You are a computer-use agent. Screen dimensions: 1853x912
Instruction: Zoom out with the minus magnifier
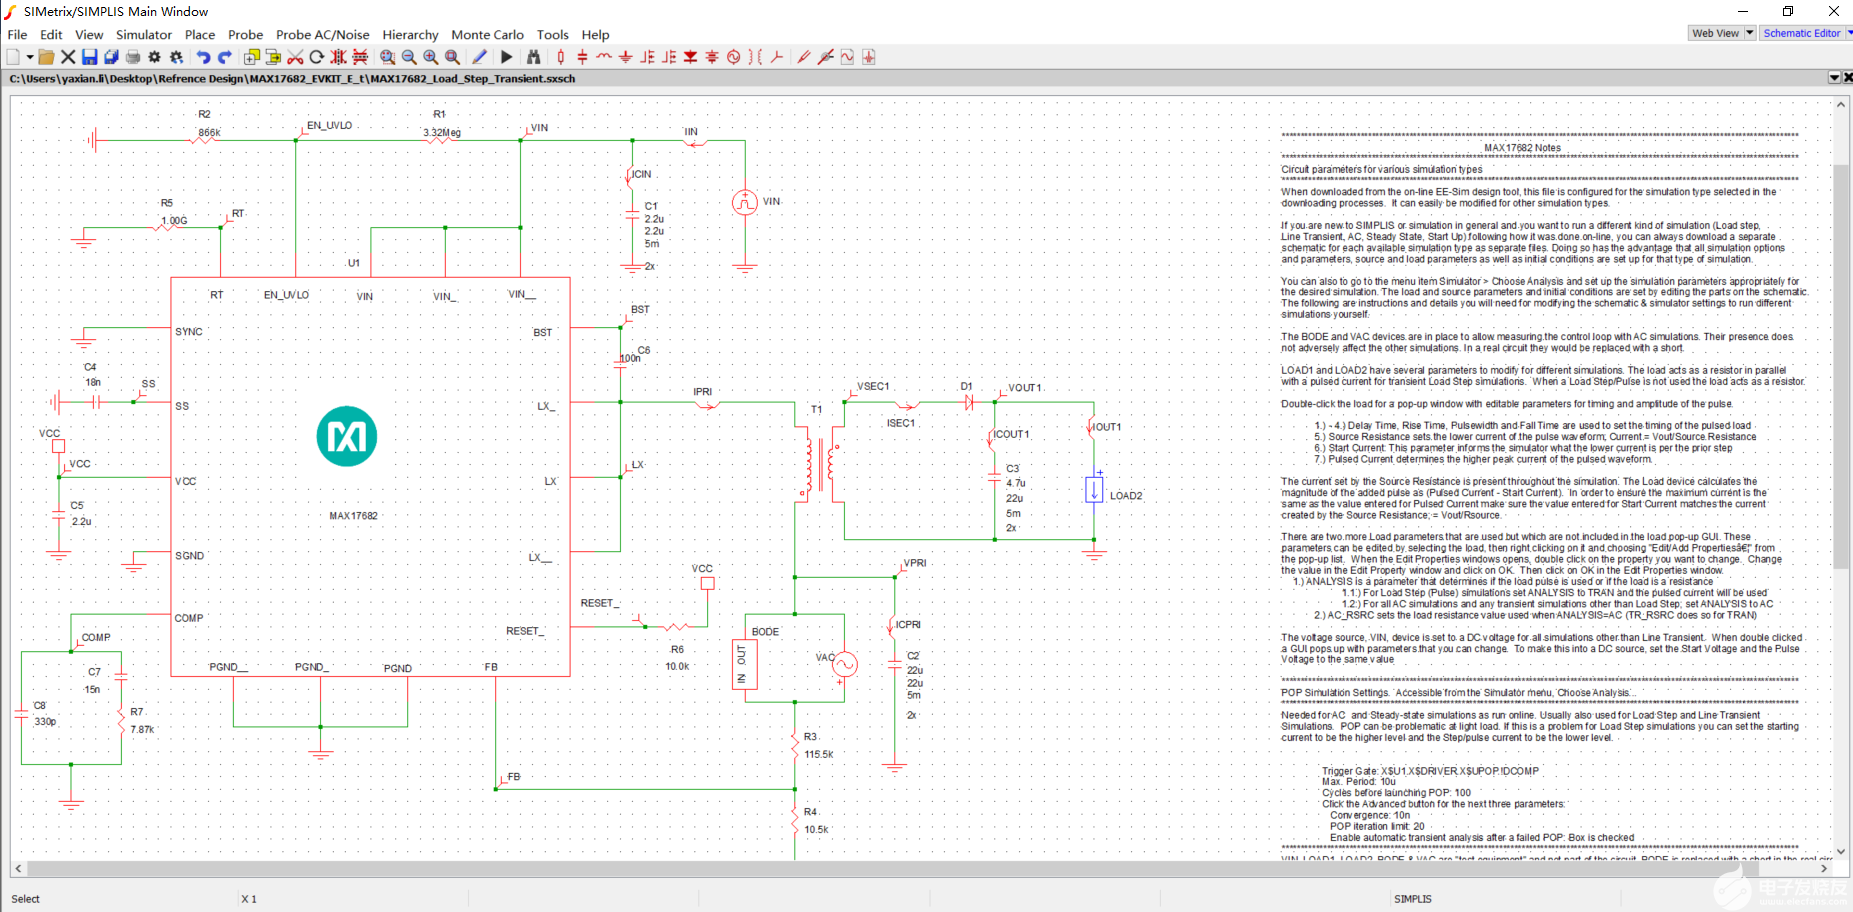[x=409, y=57]
